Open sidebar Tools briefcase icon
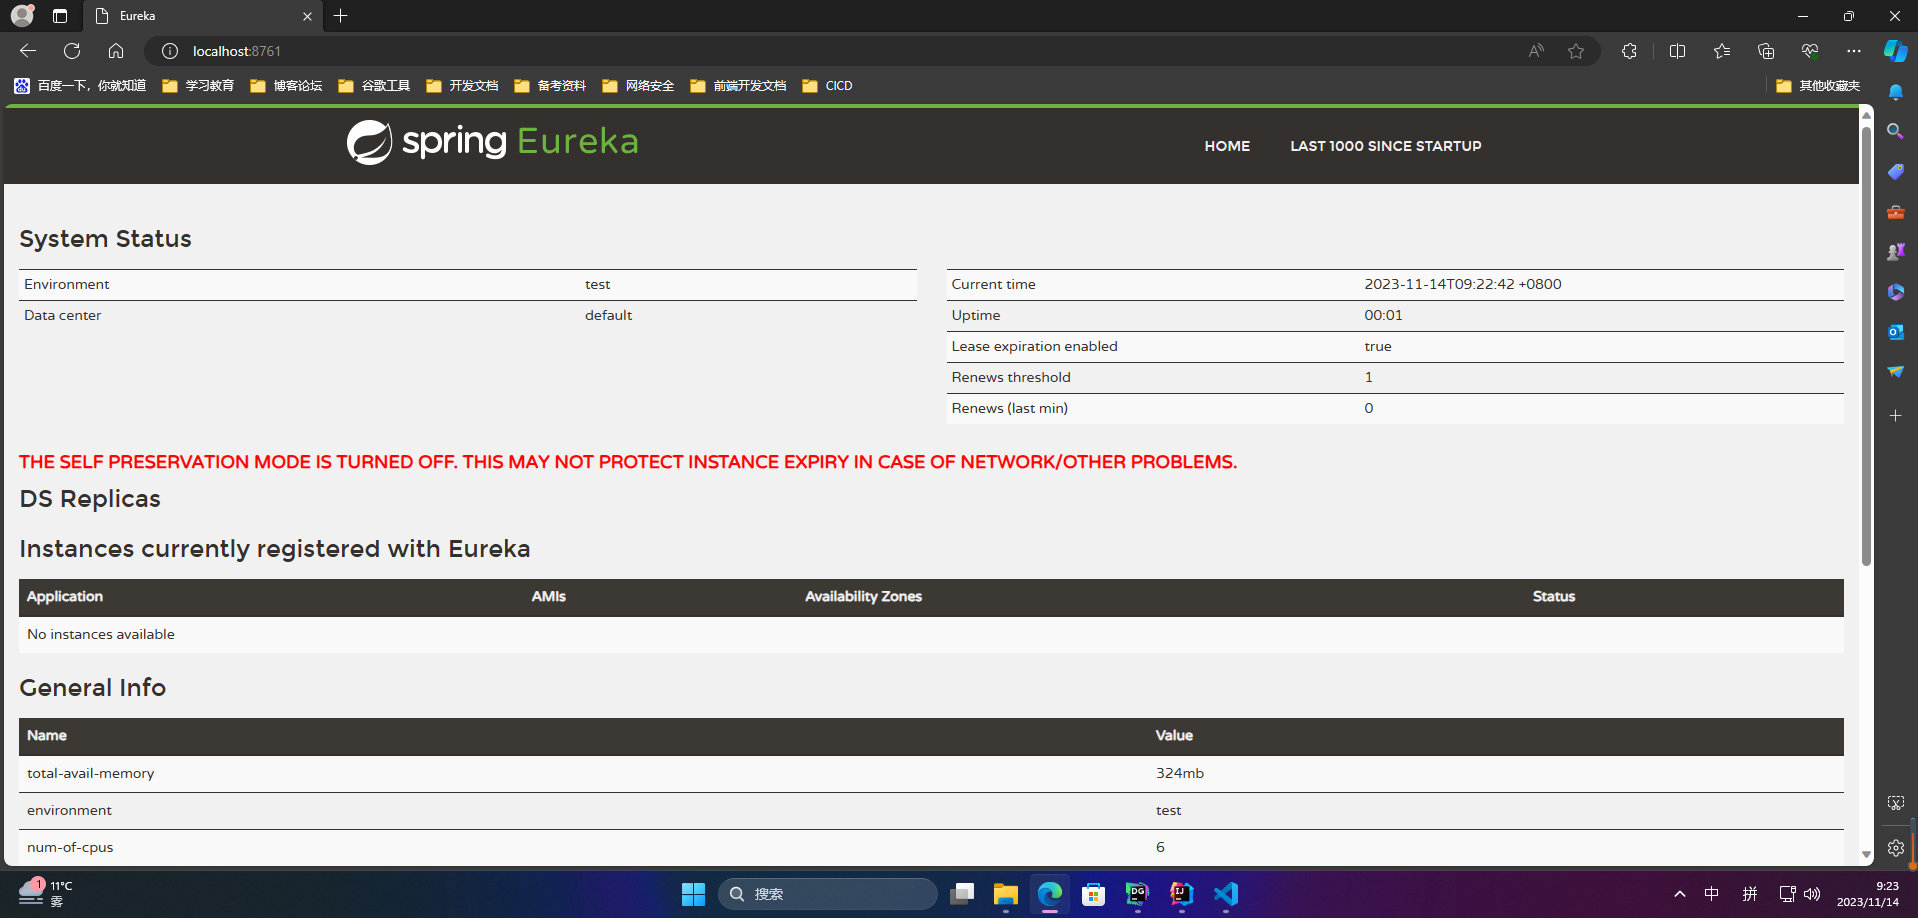This screenshot has width=1918, height=918. (1895, 212)
